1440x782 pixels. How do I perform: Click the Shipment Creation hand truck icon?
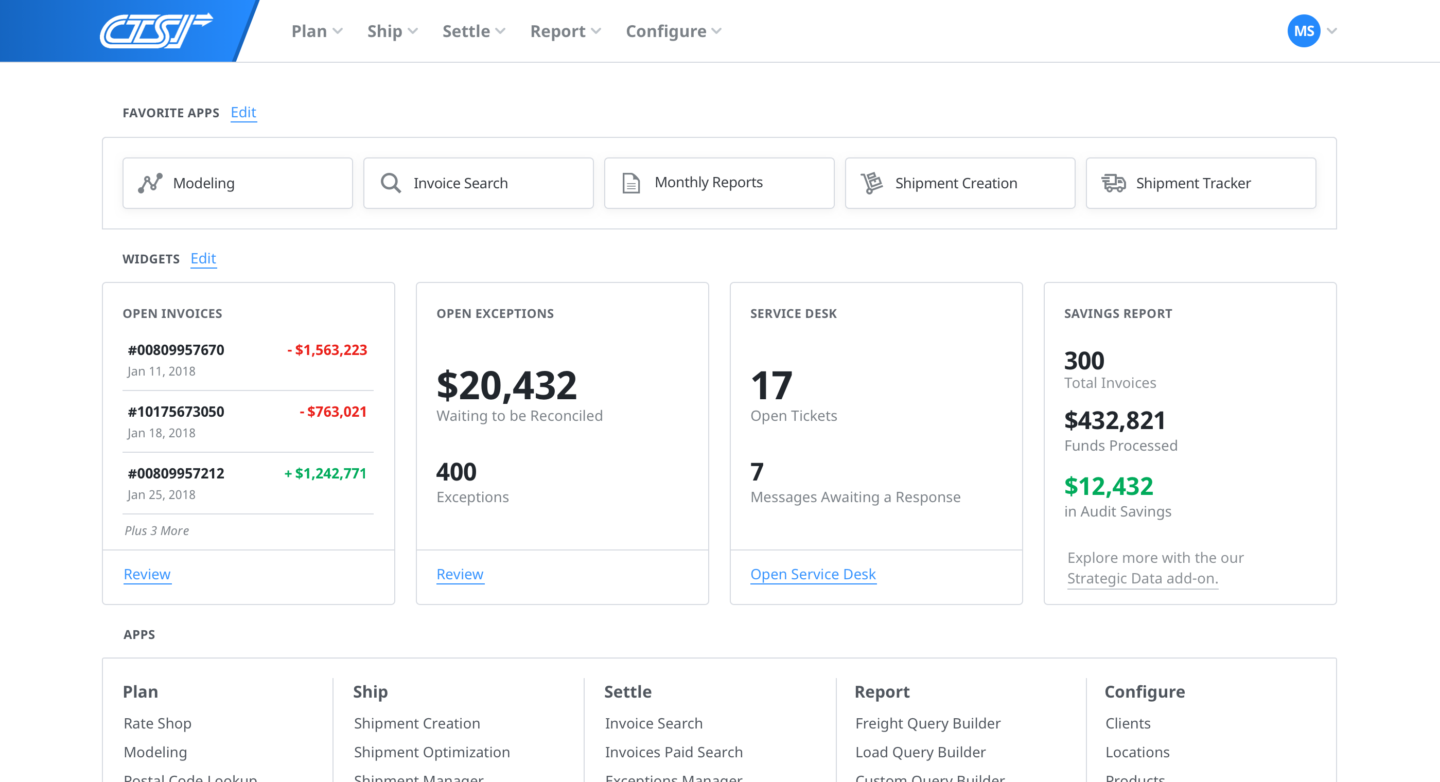point(872,183)
